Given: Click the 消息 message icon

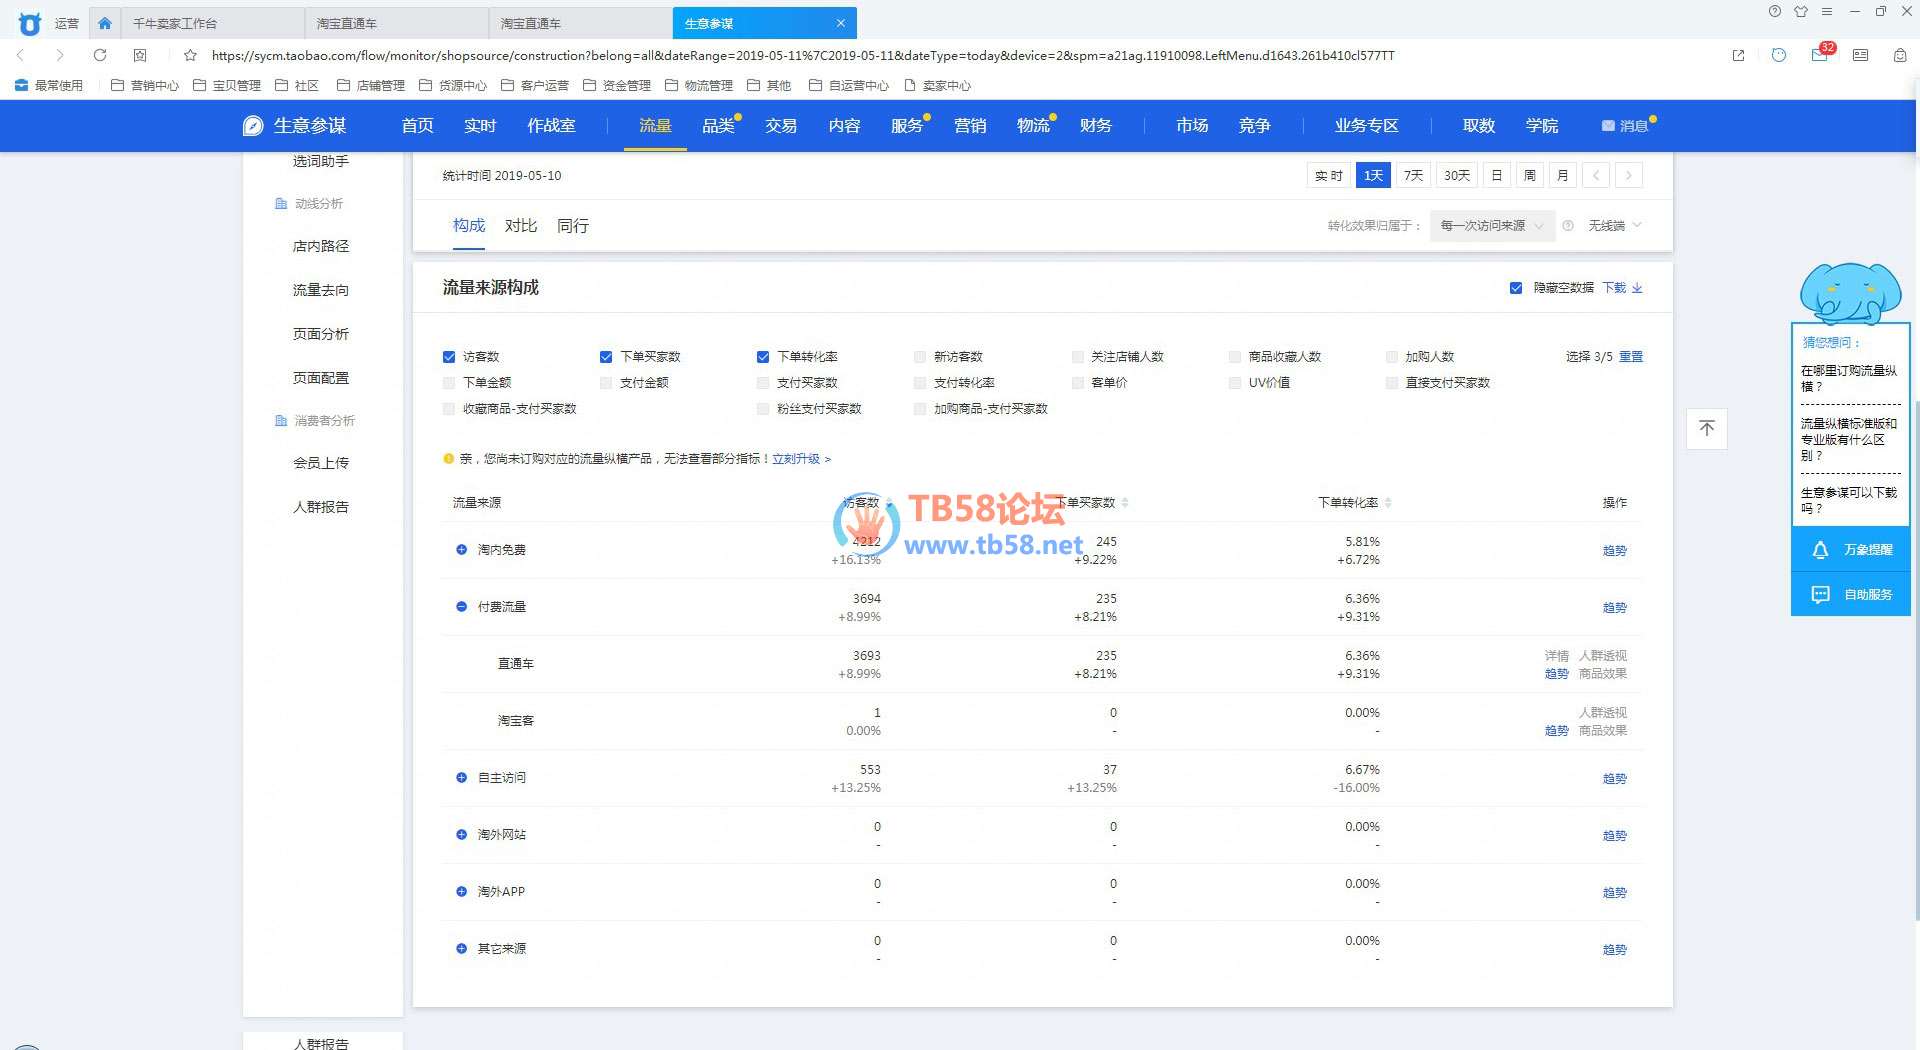Looking at the screenshot, I should (x=1608, y=126).
